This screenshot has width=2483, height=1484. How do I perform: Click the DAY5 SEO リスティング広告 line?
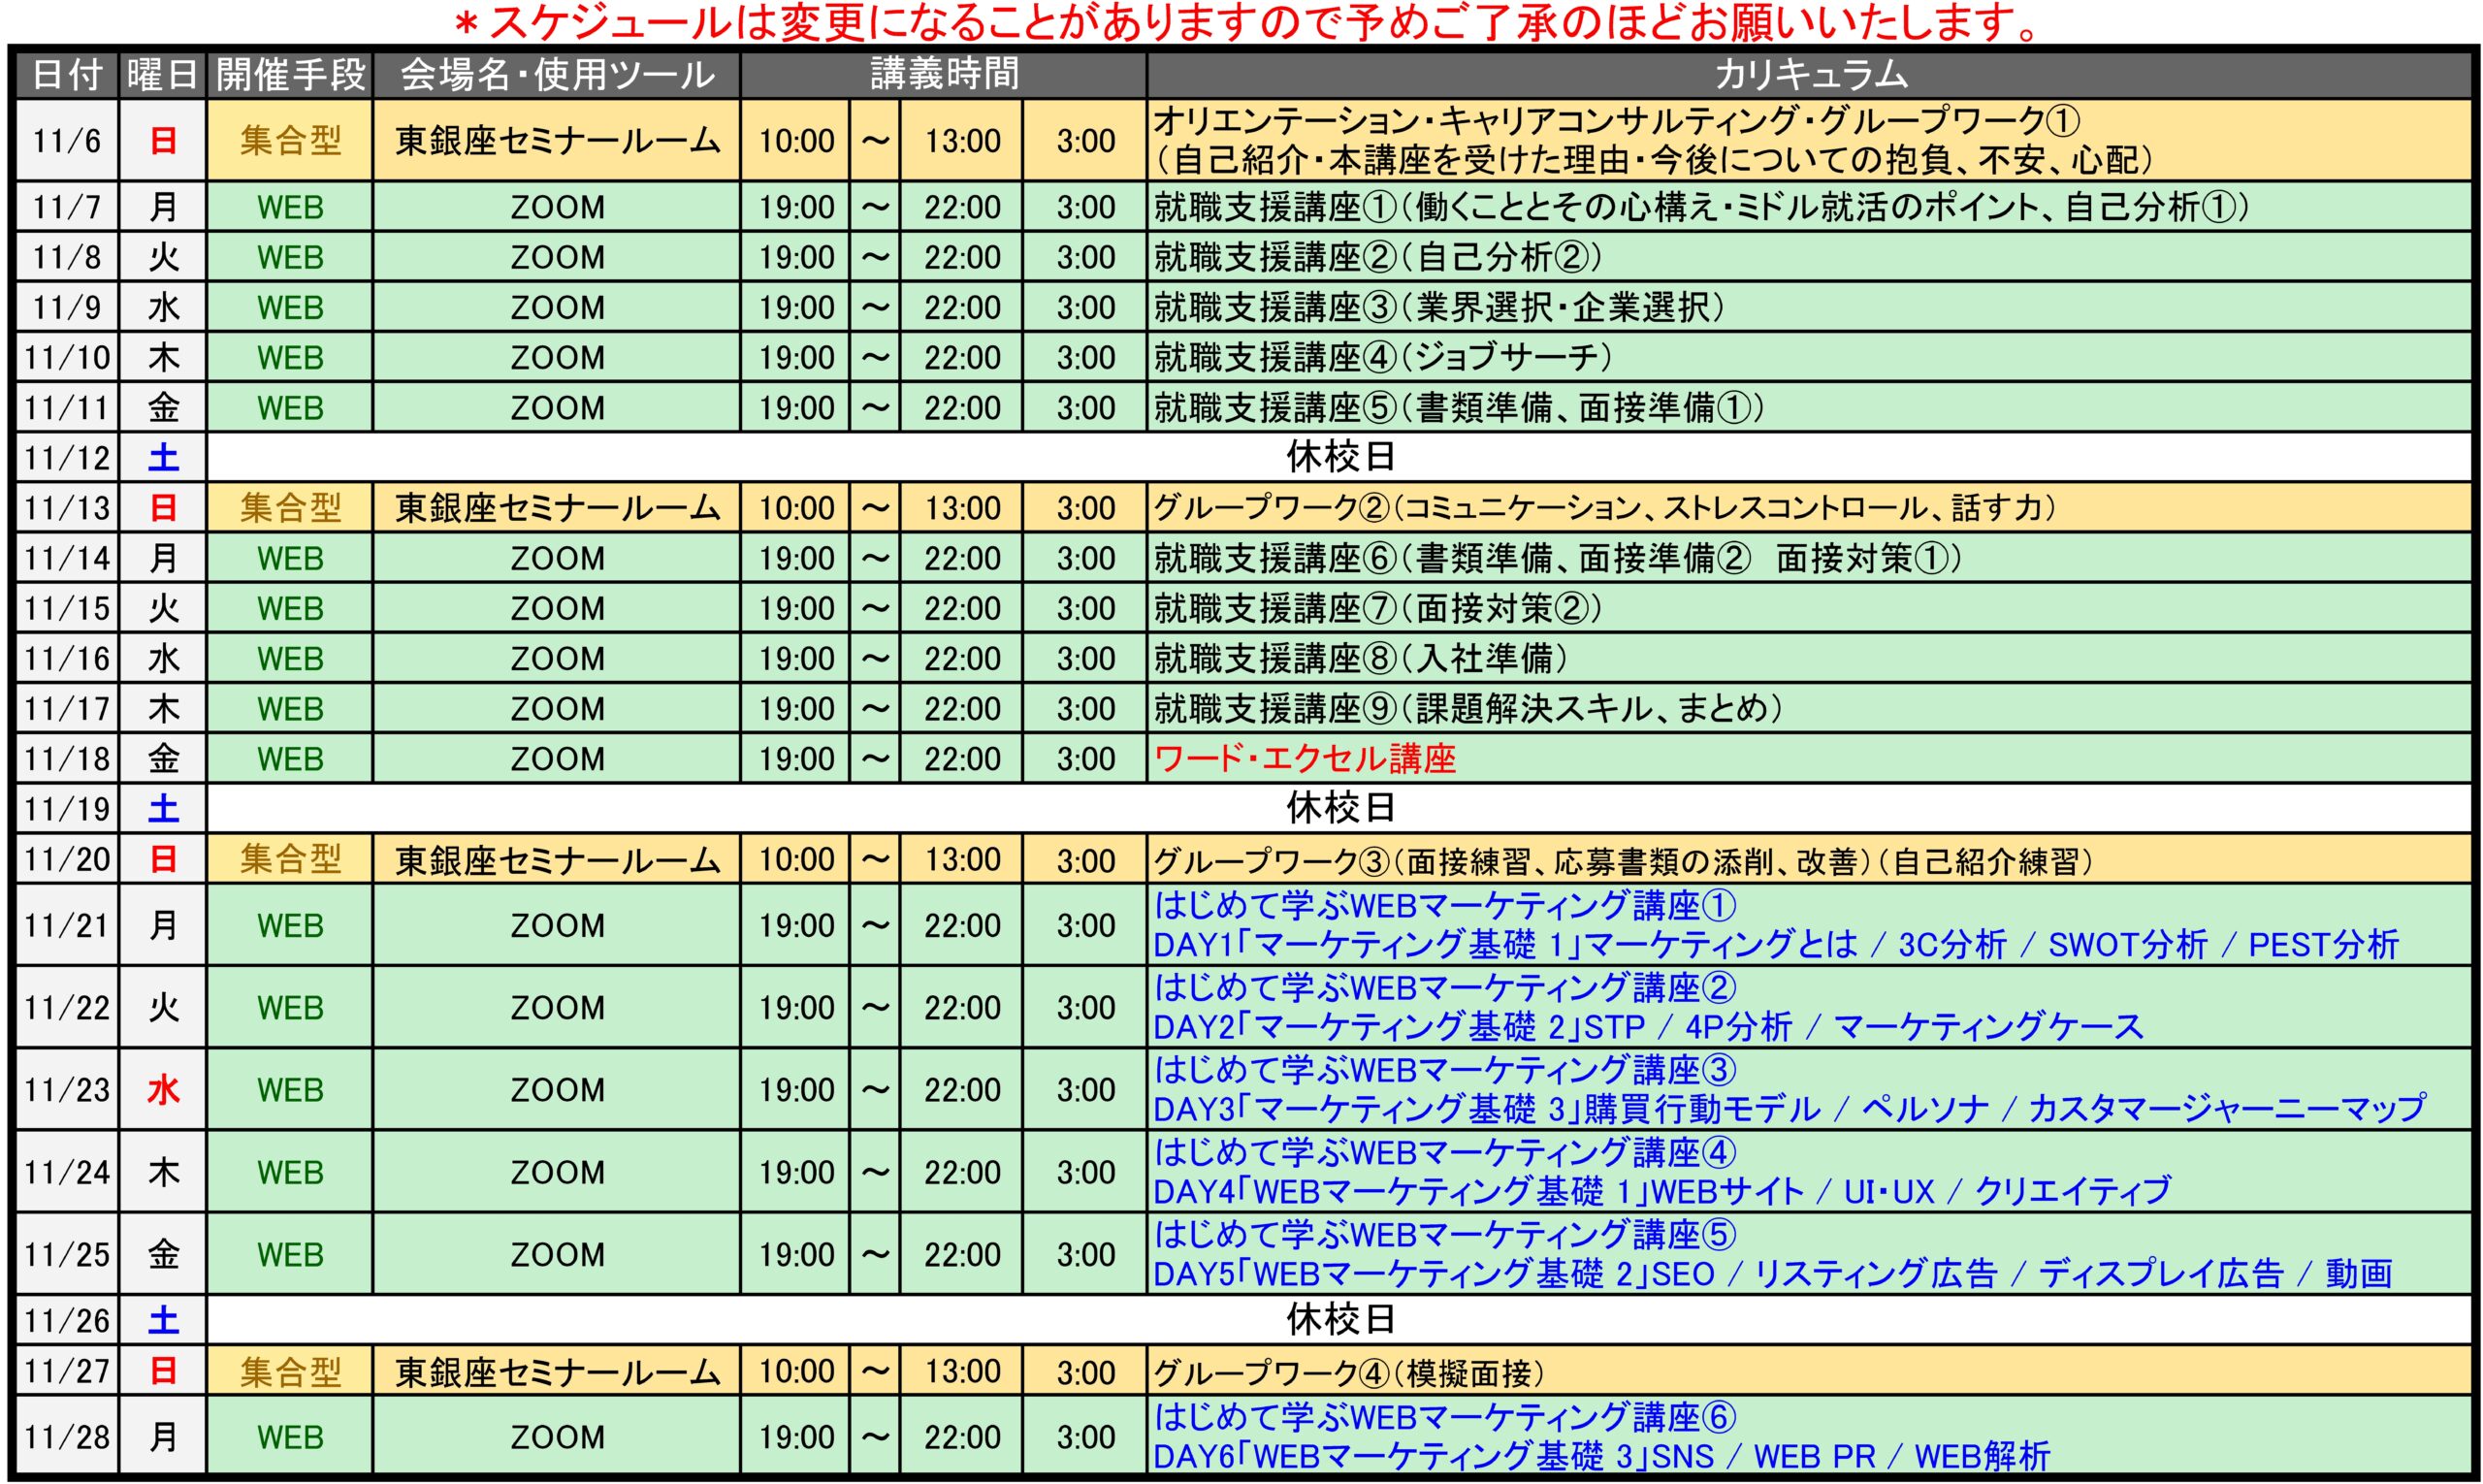click(x=1773, y=1274)
